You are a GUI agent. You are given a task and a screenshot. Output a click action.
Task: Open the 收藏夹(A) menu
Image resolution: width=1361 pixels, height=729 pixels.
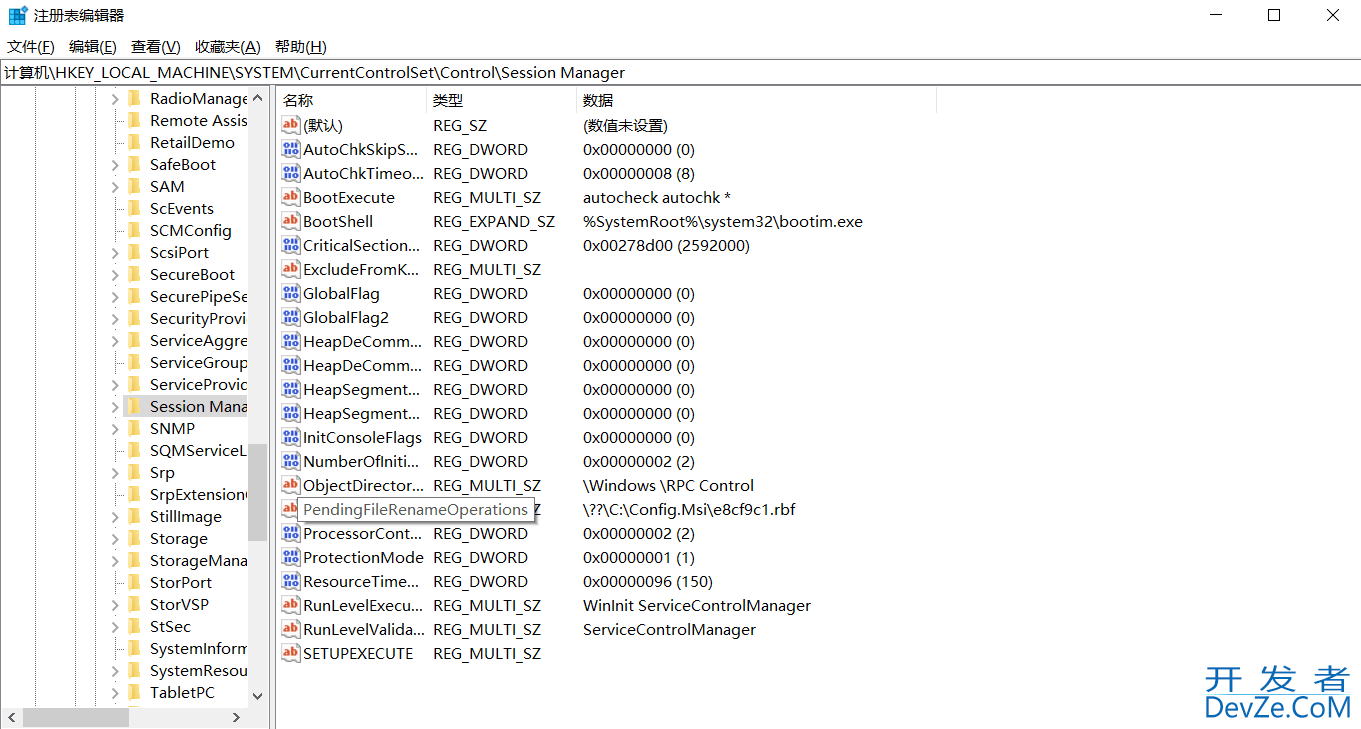point(228,47)
